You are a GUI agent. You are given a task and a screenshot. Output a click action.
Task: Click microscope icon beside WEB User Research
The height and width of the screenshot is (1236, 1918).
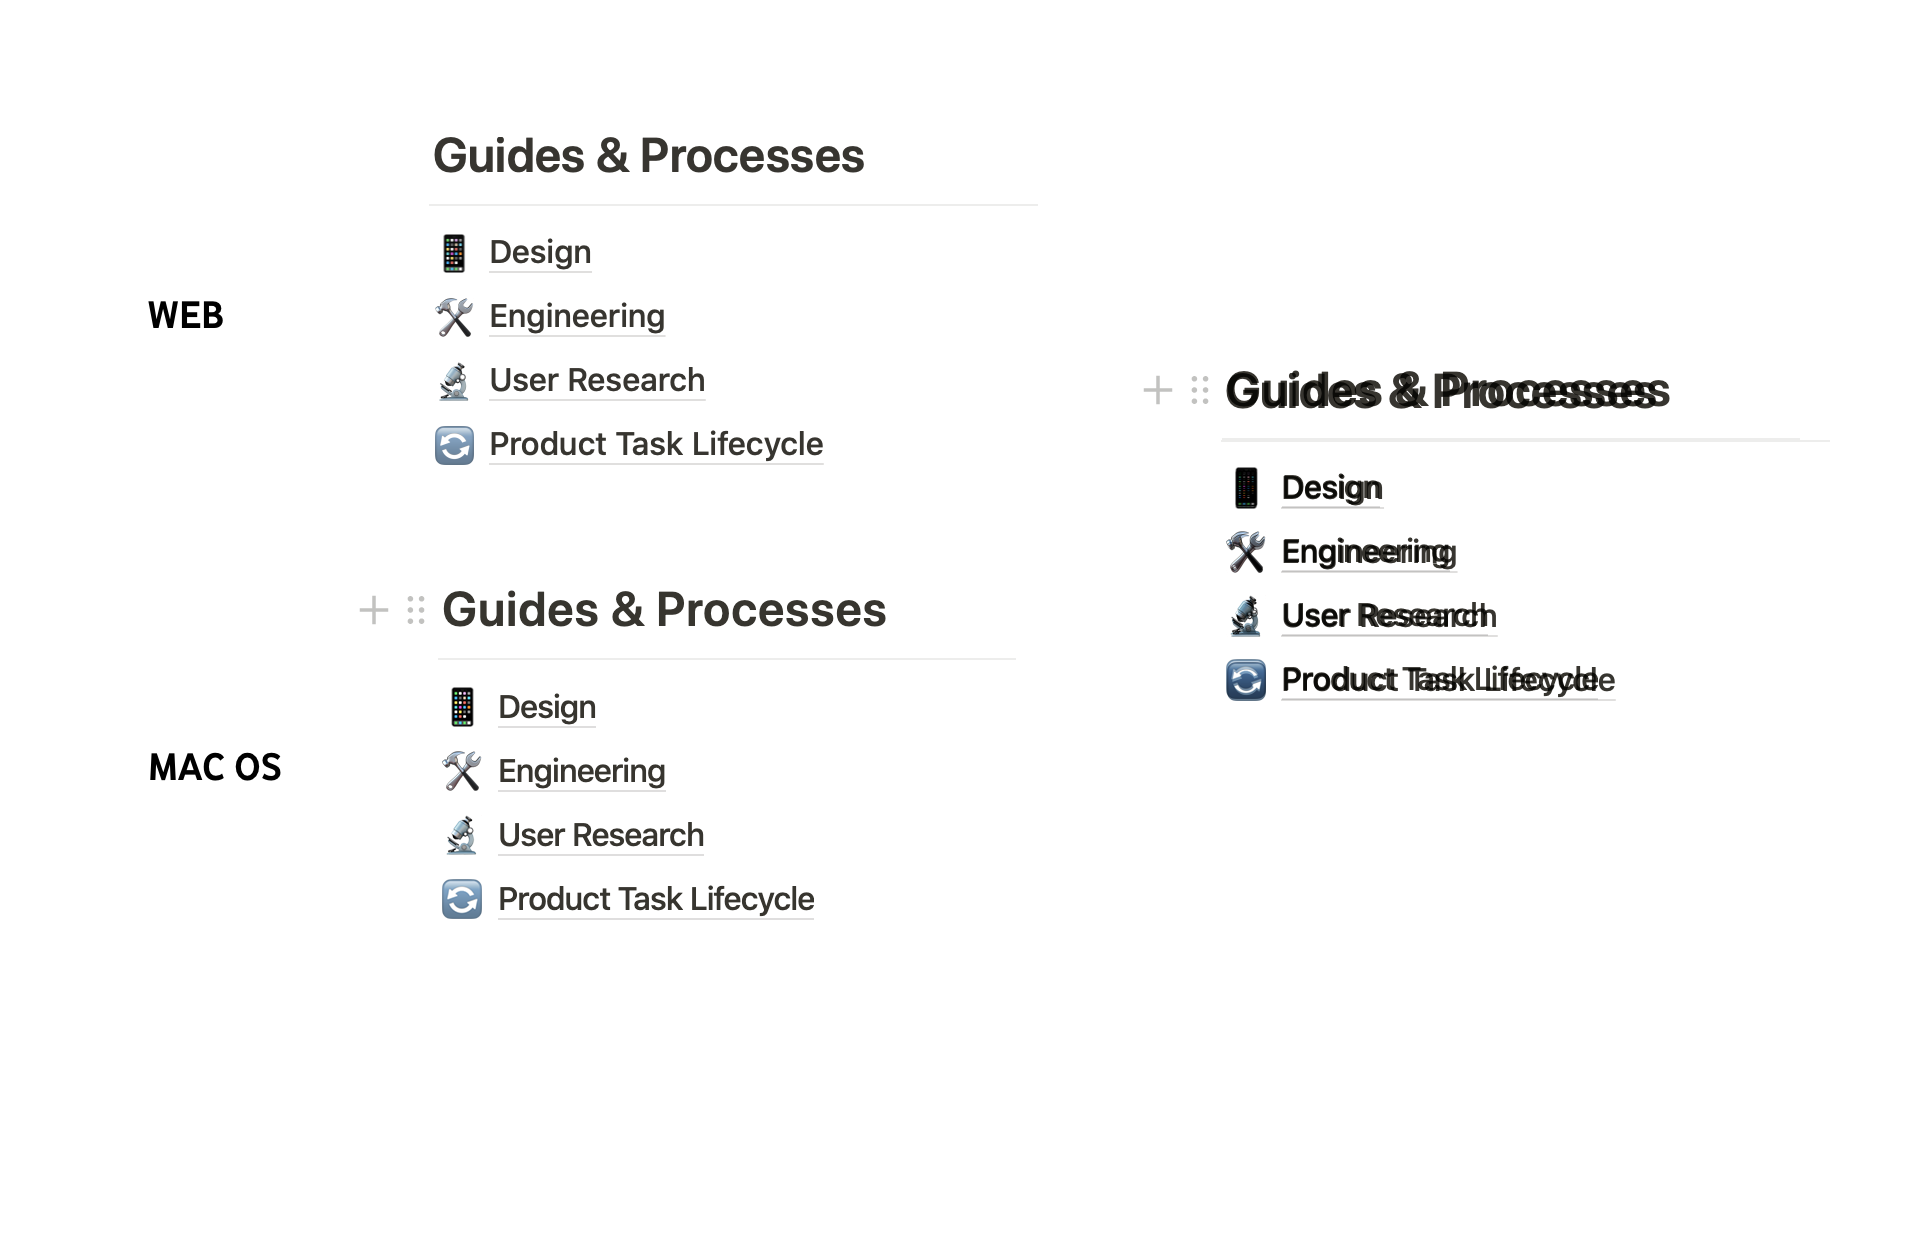(454, 381)
